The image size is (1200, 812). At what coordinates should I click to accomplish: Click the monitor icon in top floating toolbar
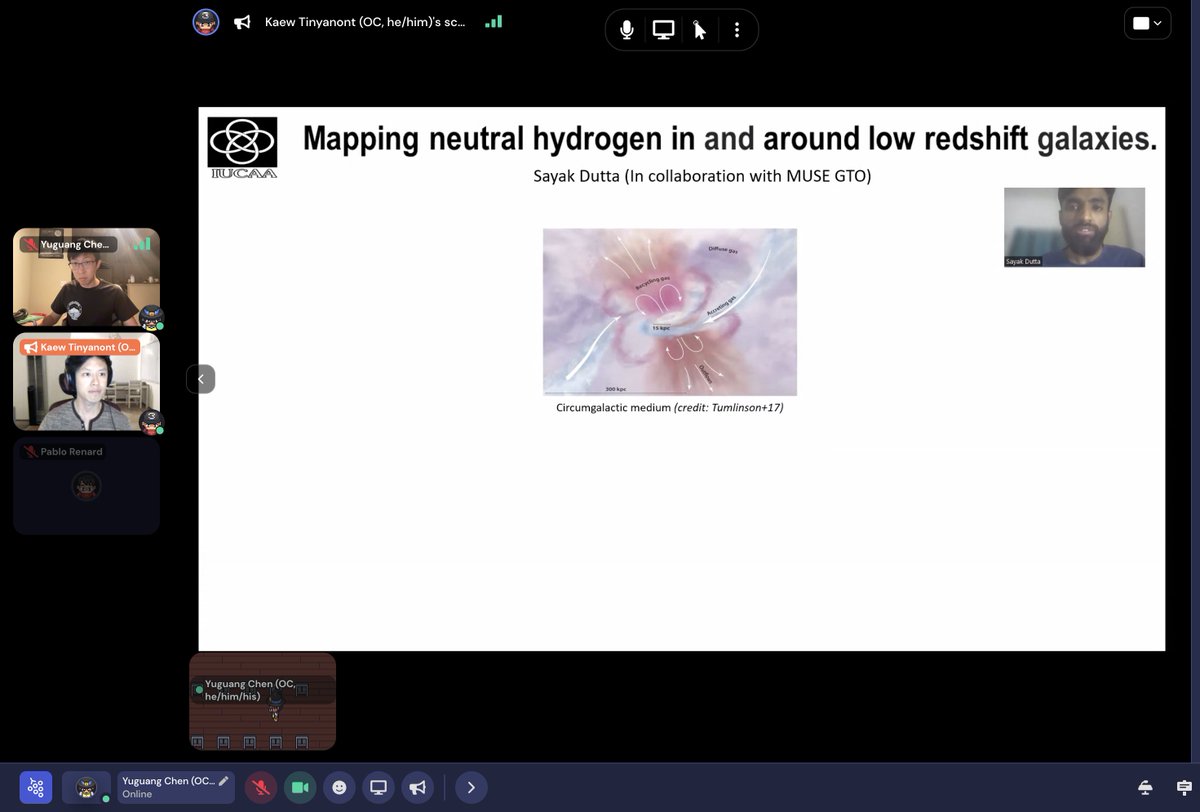[x=663, y=30]
